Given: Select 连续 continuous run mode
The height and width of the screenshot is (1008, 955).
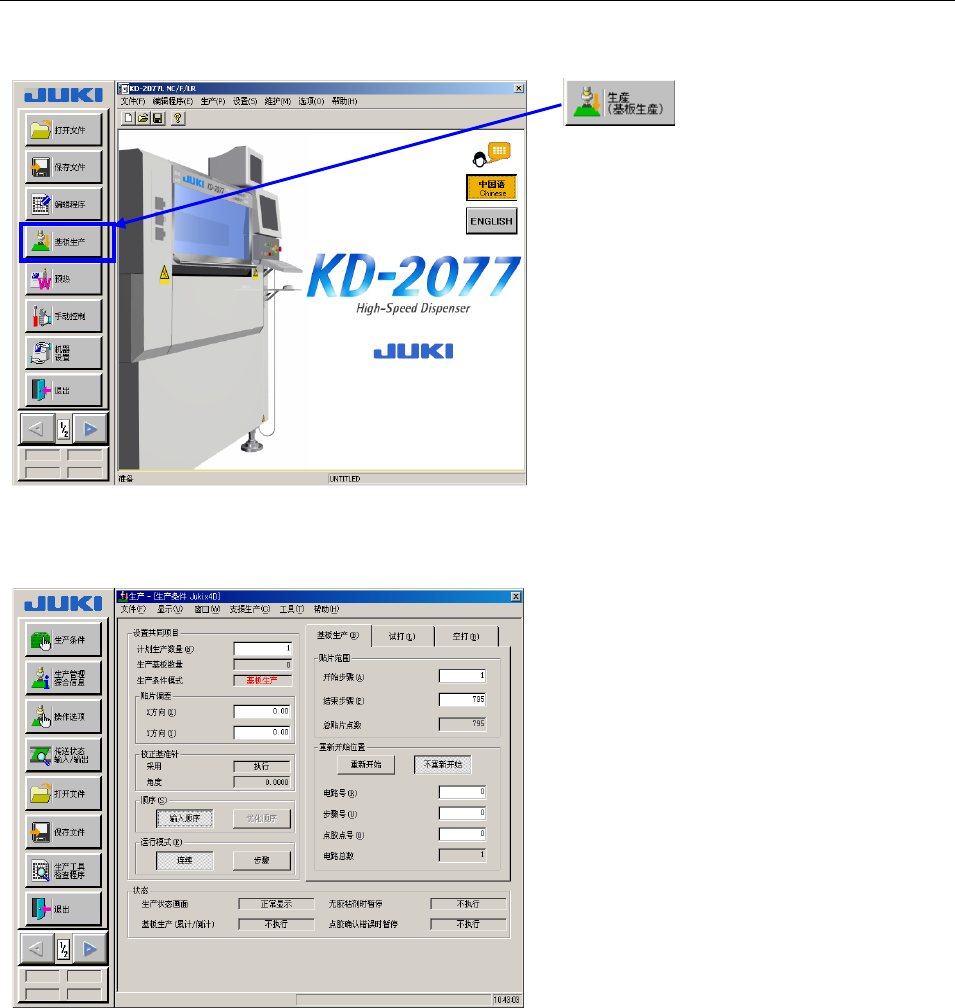Looking at the screenshot, I should click(185, 860).
